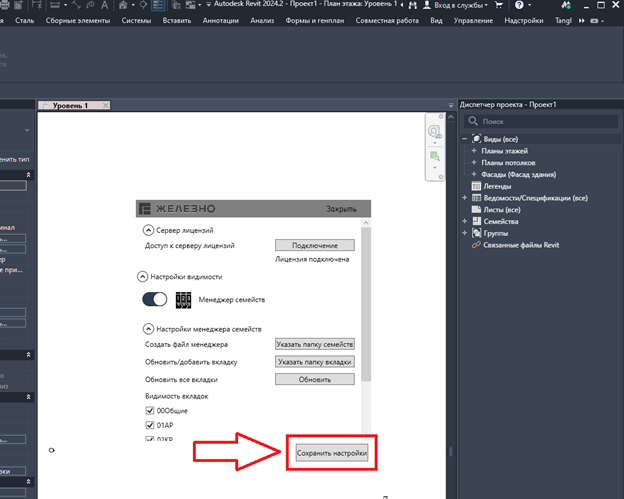The image size is (624, 499).
Task: Toggle the highlighted Thin Lines icon in quick access toolbar
Action: point(158,5)
